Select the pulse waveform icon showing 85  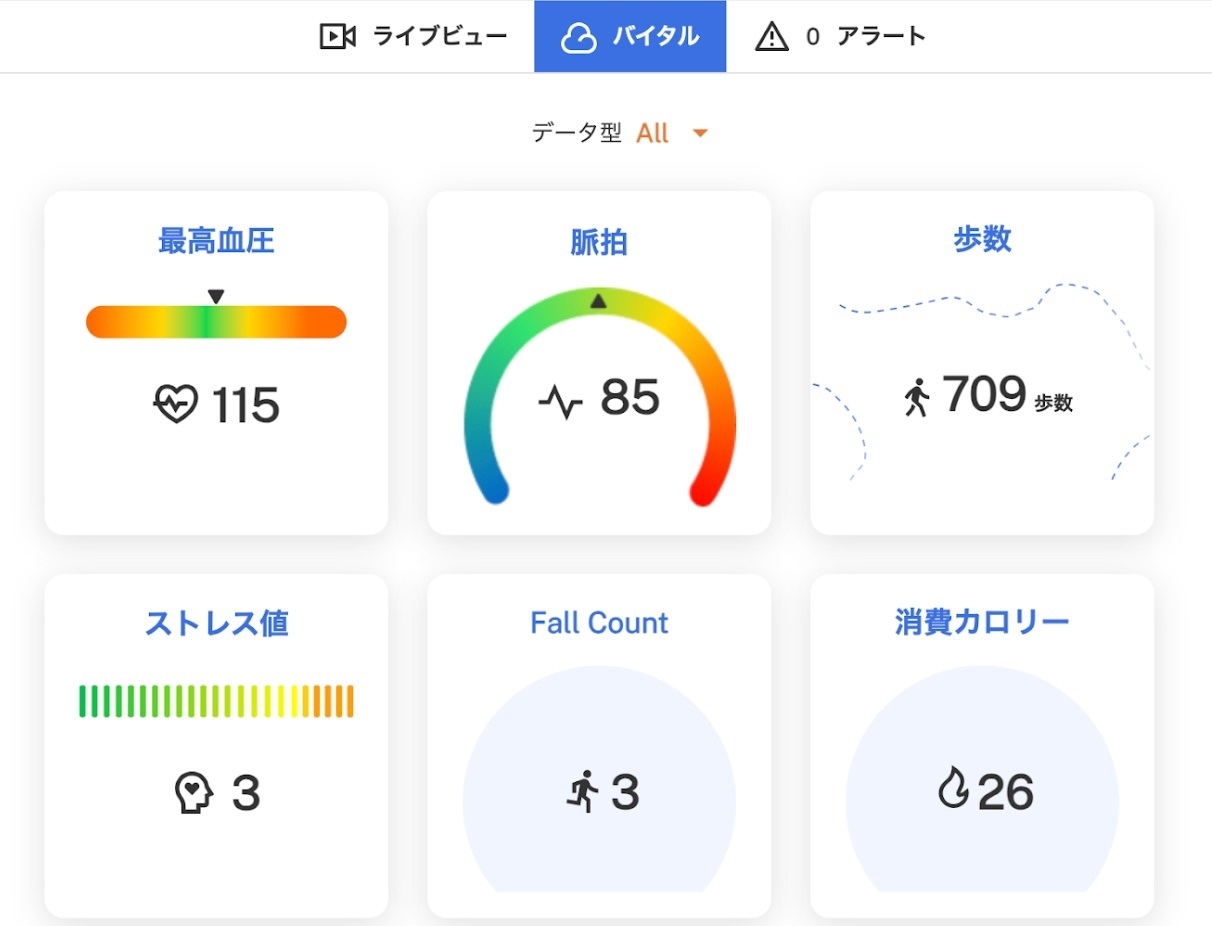(x=563, y=399)
